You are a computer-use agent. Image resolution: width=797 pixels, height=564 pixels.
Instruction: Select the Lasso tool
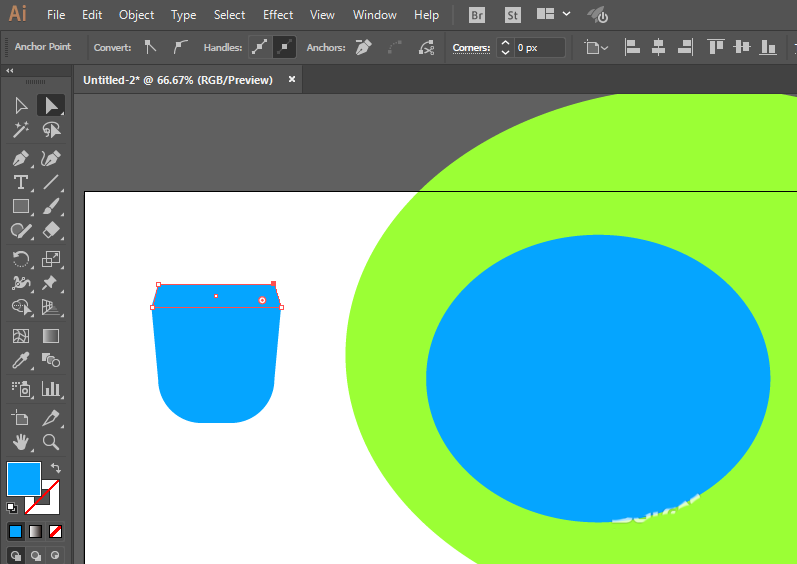click(x=51, y=130)
